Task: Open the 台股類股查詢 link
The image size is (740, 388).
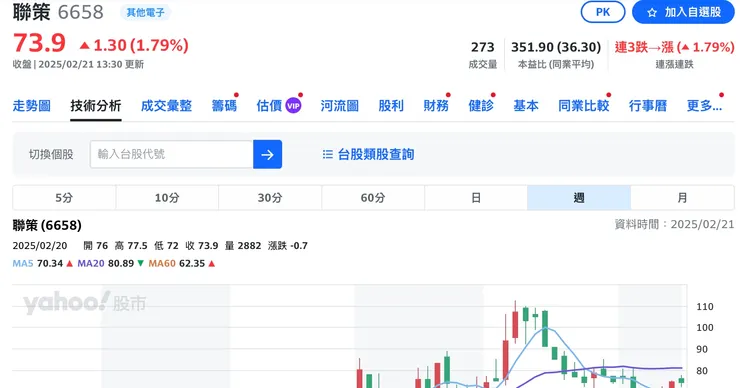Action: point(376,154)
